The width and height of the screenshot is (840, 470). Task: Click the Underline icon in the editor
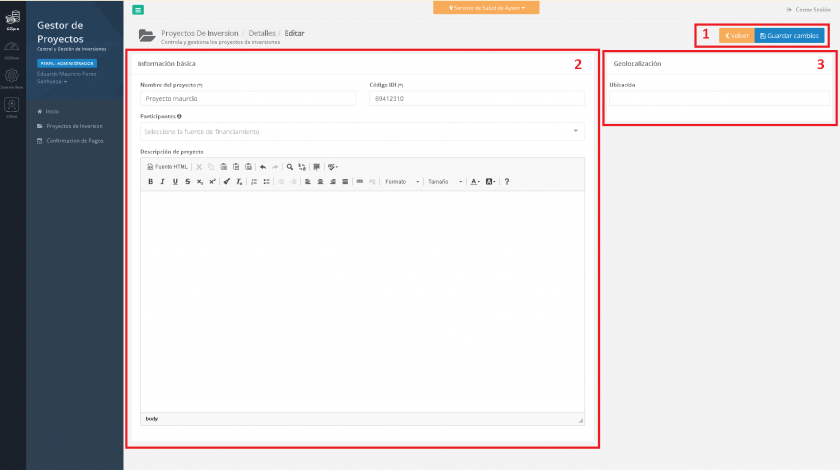click(175, 181)
